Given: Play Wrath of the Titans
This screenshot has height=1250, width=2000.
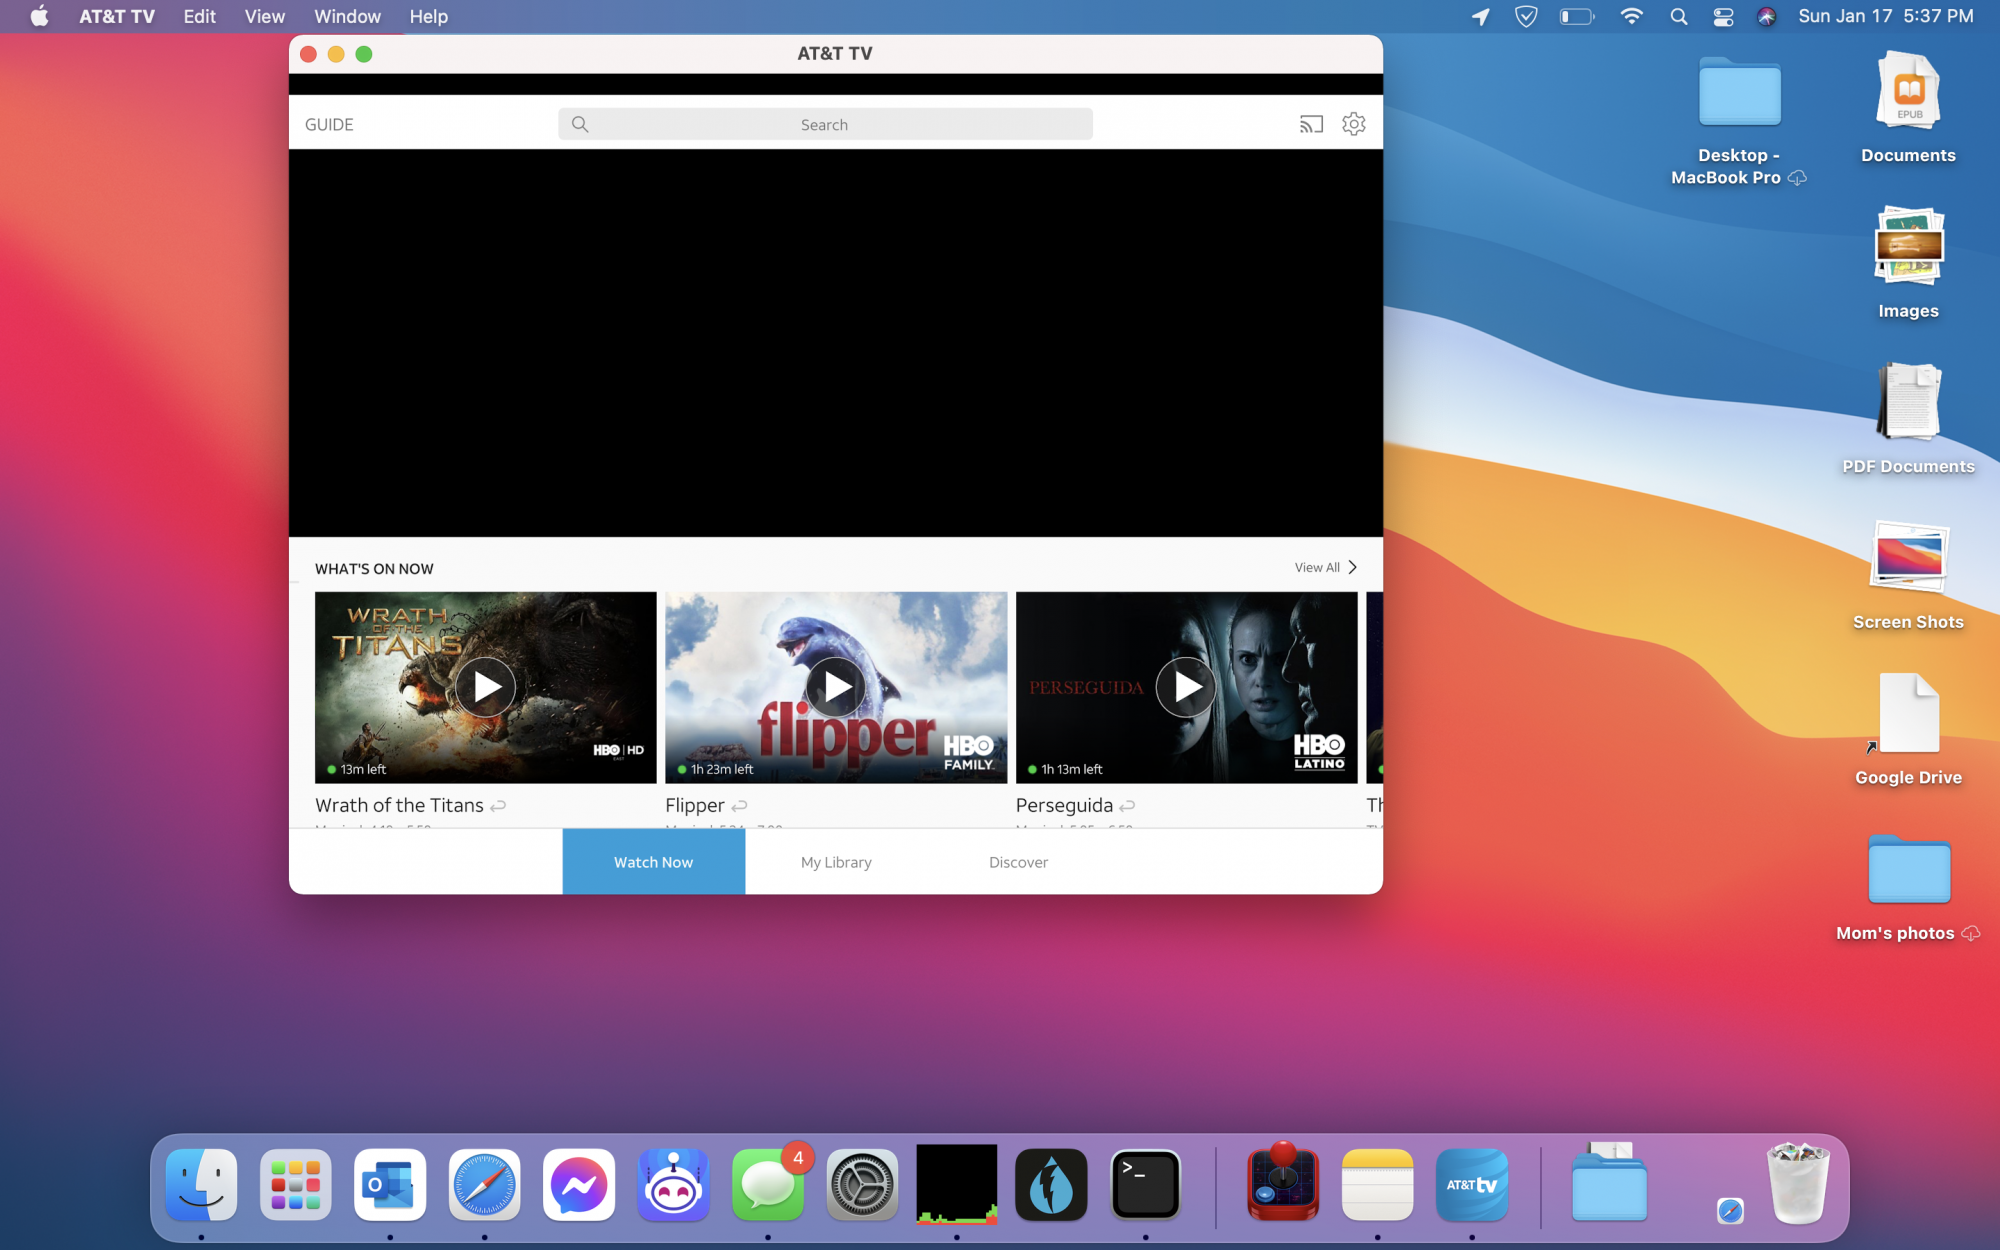Looking at the screenshot, I should tap(486, 687).
